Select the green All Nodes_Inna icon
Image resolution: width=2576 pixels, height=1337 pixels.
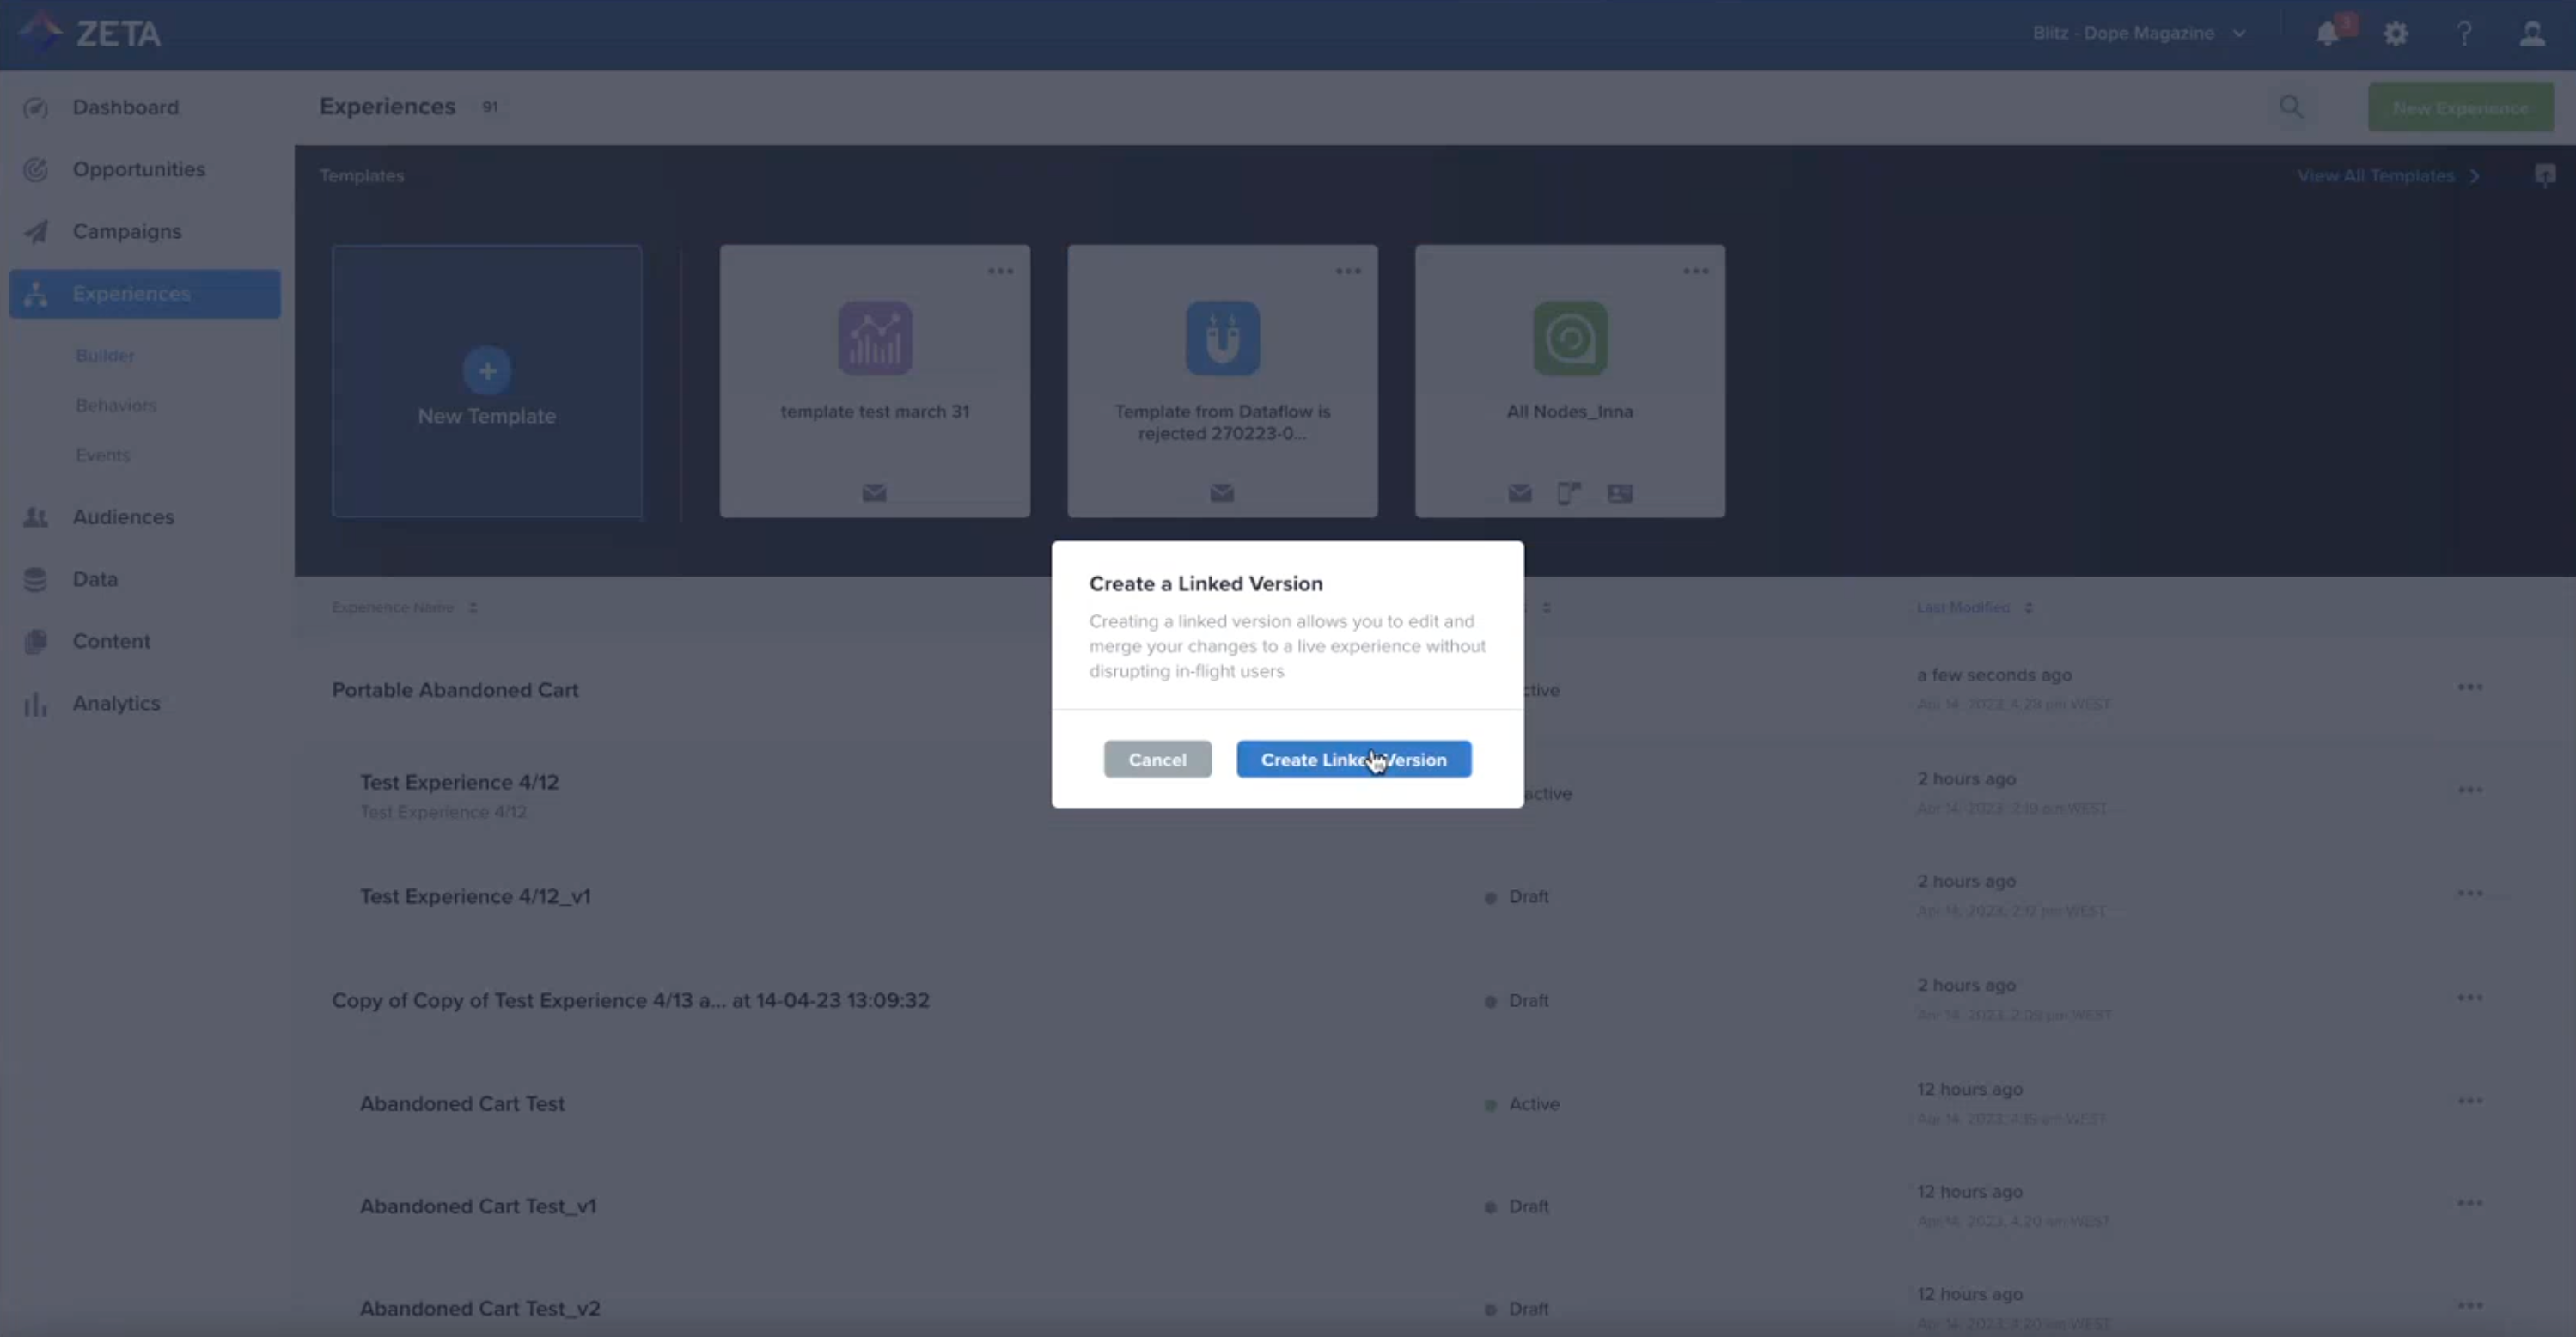(1570, 339)
